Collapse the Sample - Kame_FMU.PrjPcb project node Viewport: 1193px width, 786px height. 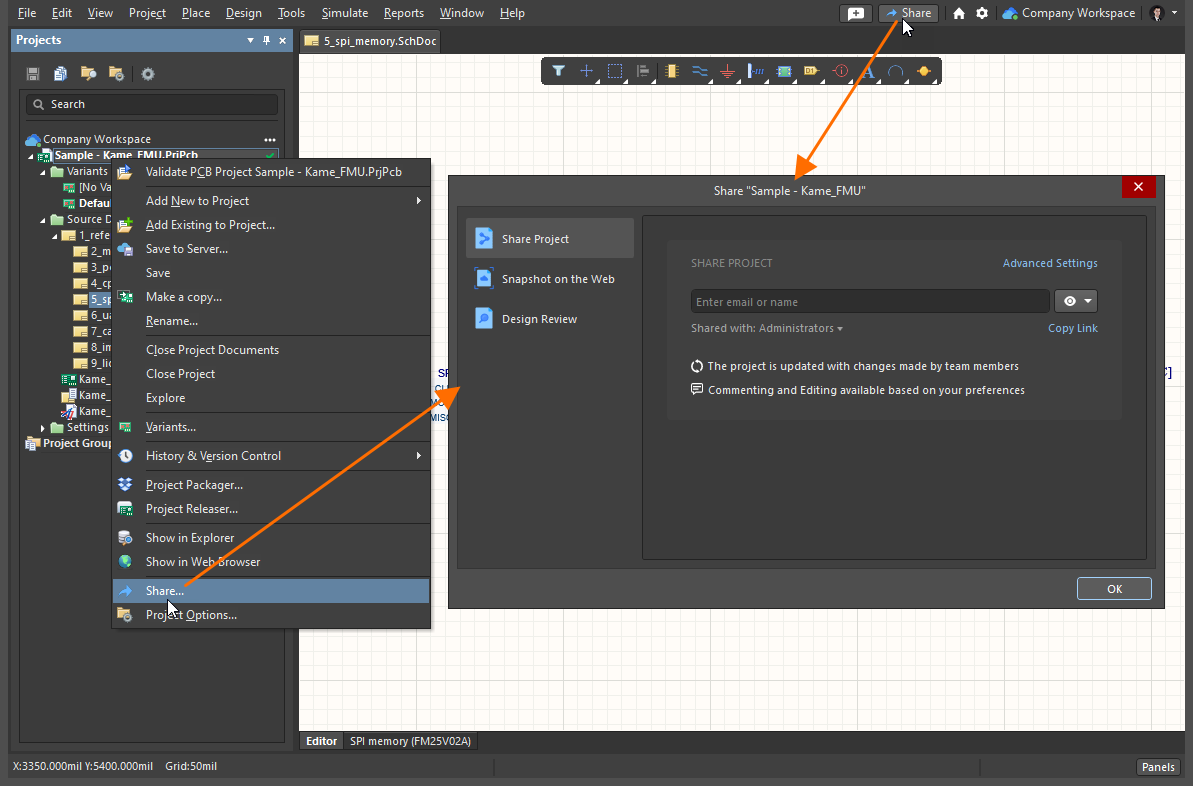point(31,156)
